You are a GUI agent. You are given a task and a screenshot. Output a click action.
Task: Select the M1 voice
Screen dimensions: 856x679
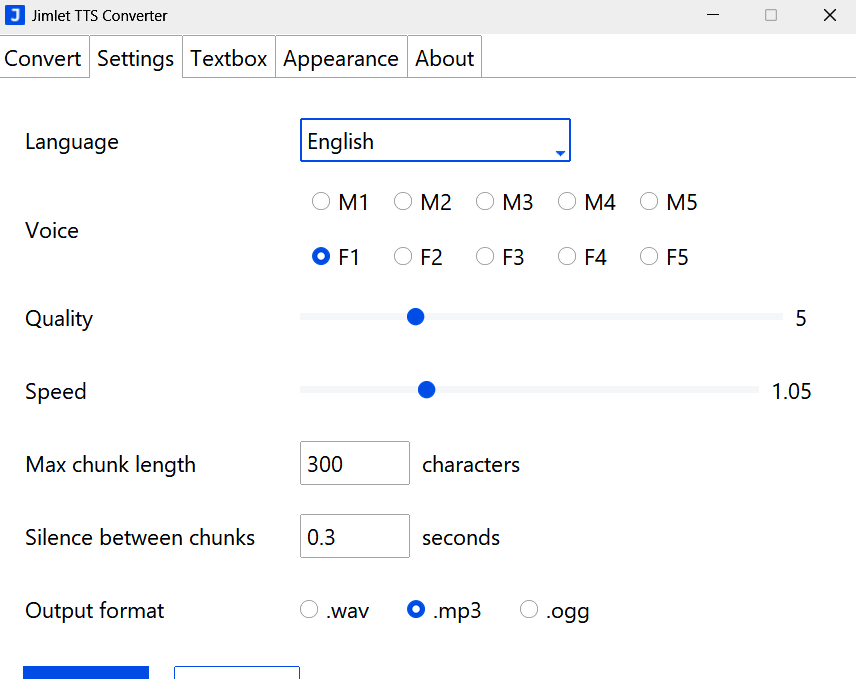click(321, 201)
